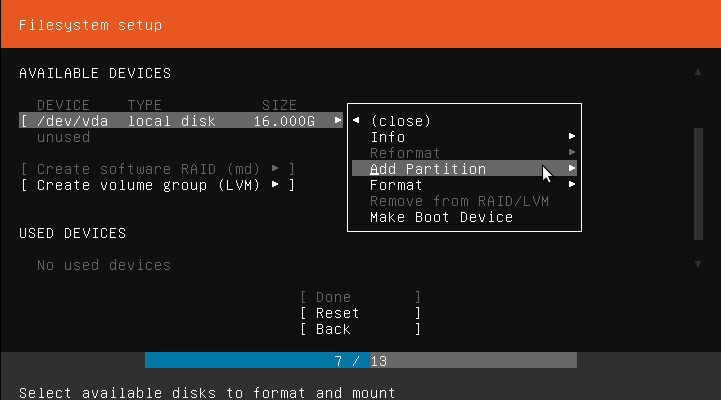Click the vertical scrollbar thumb
Image resolution: width=721 pixels, height=400 pixels.
click(x=698, y=180)
